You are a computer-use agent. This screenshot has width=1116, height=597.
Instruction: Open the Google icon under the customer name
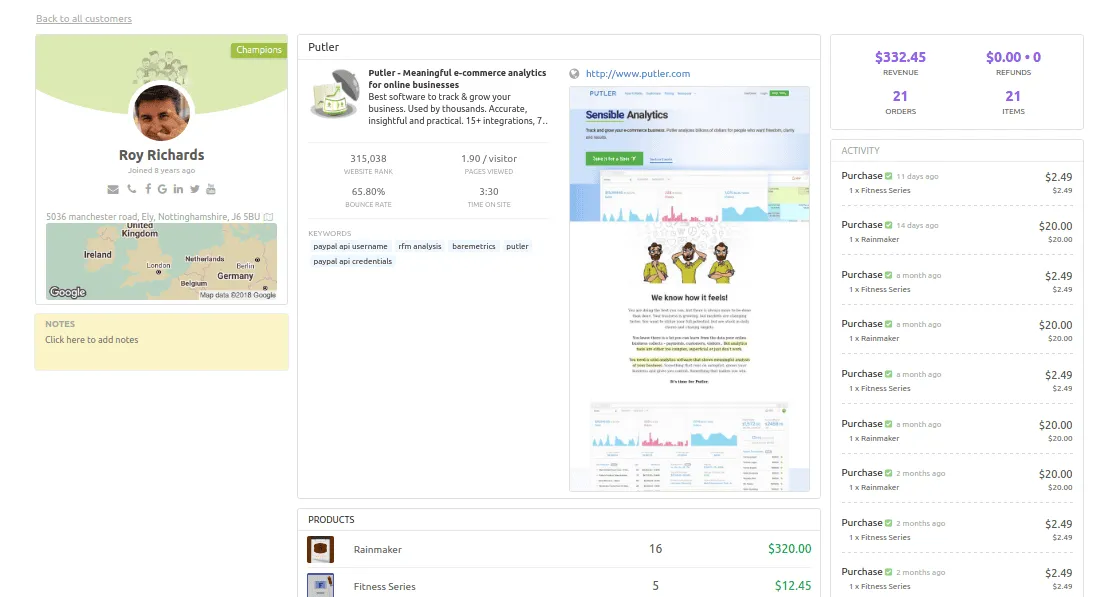[x=162, y=189]
